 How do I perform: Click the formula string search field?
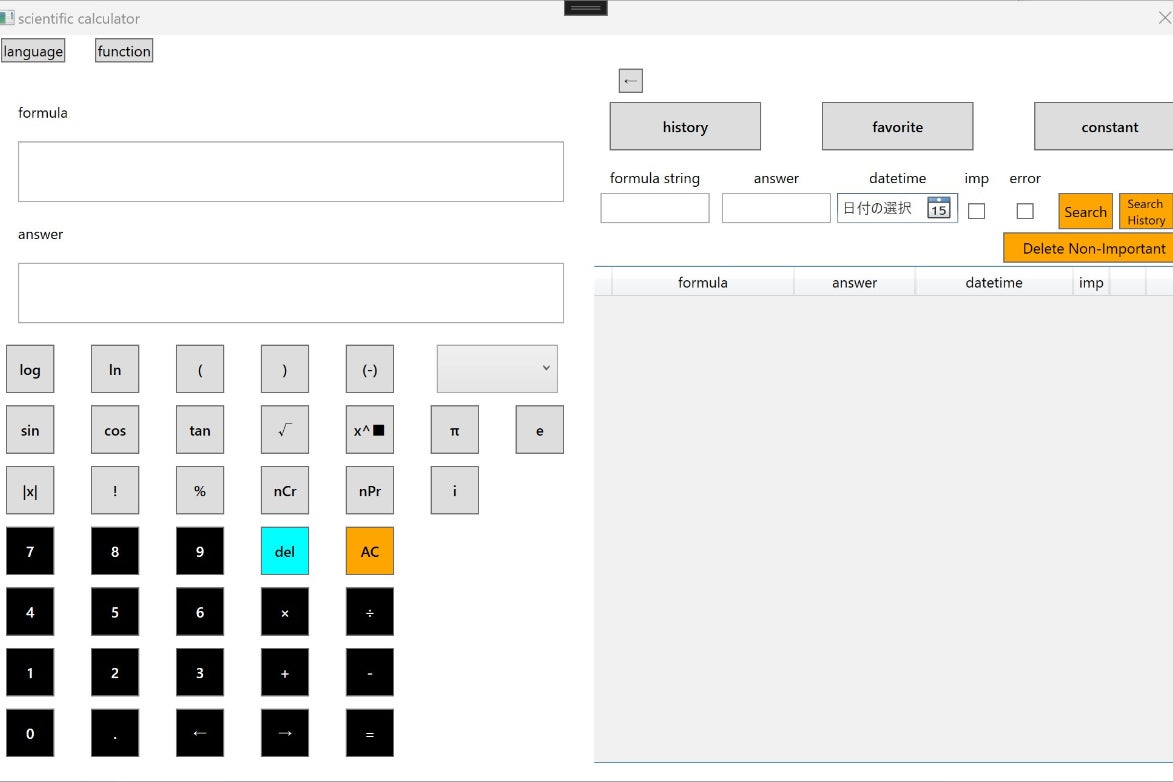pyautogui.click(x=655, y=208)
